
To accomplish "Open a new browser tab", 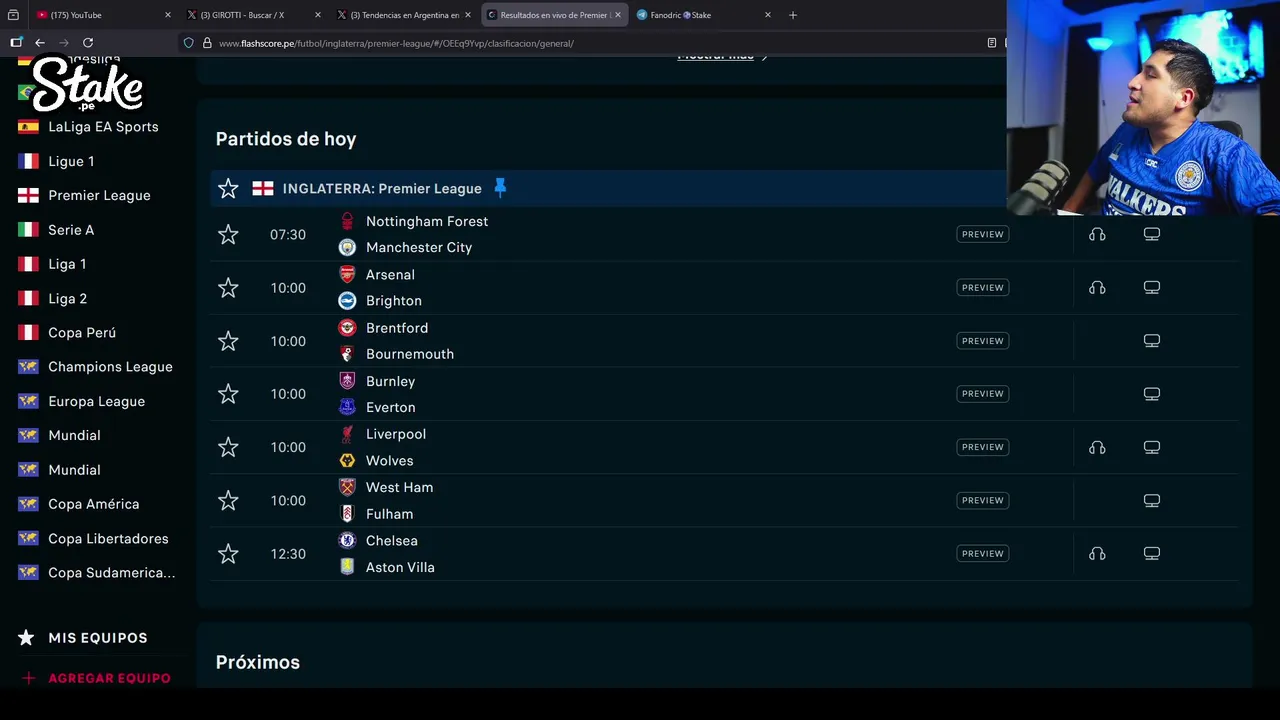I will pyautogui.click(x=793, y=15).
